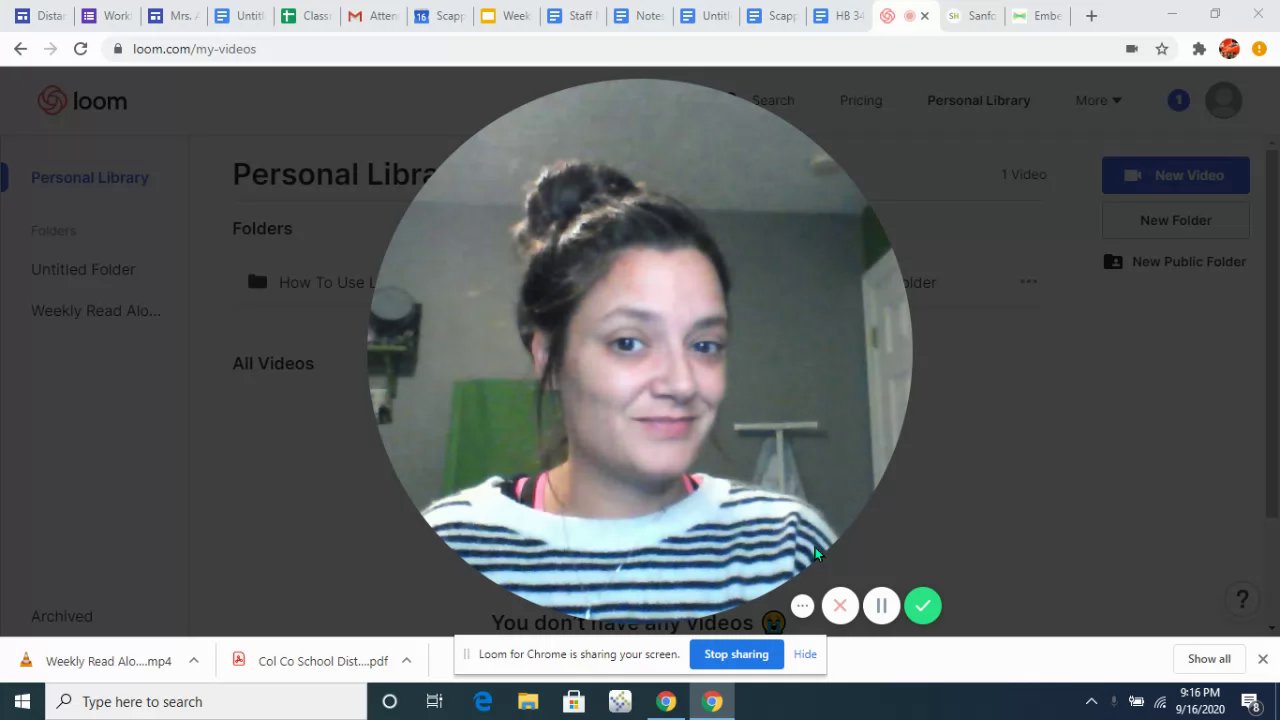
Task: Finish recording with the green checkmark button
Action: (922, 606)
